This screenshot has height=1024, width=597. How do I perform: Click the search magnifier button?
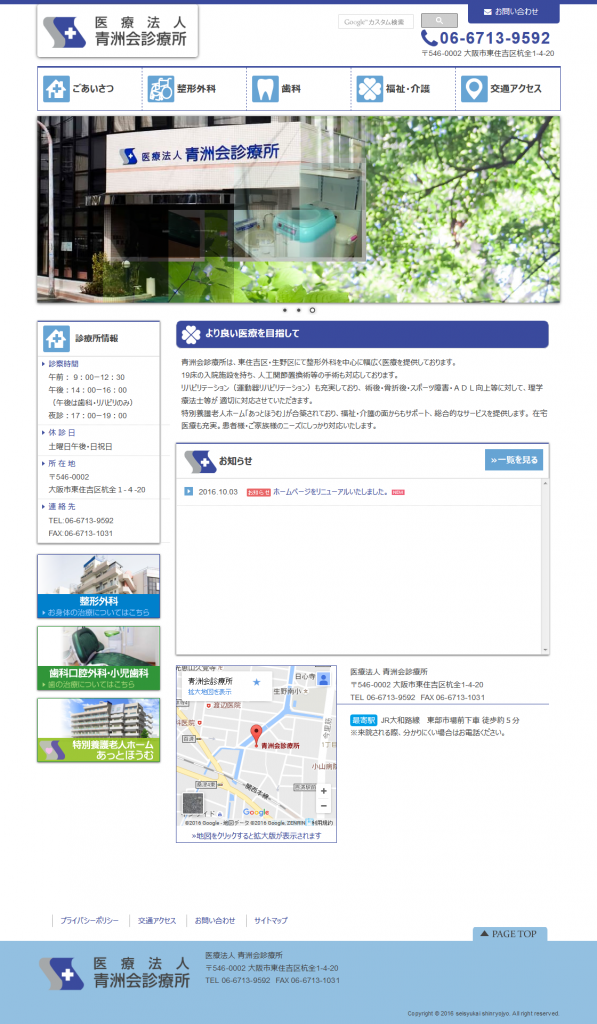[439, 21]
